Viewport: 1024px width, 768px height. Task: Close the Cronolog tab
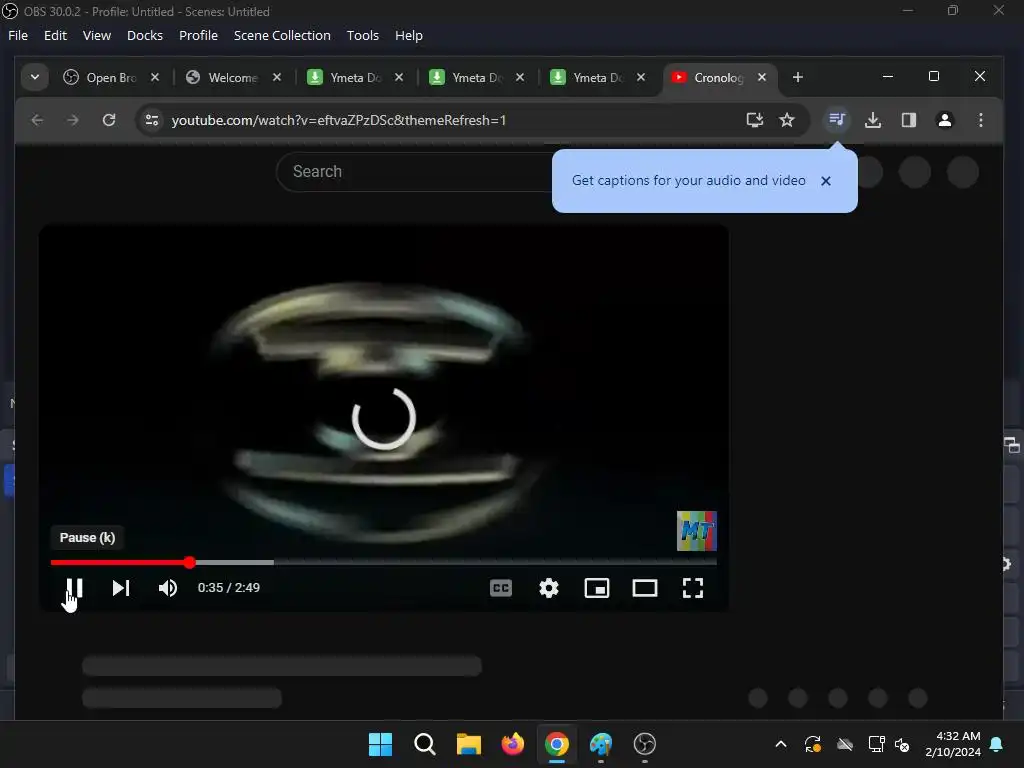761,78
